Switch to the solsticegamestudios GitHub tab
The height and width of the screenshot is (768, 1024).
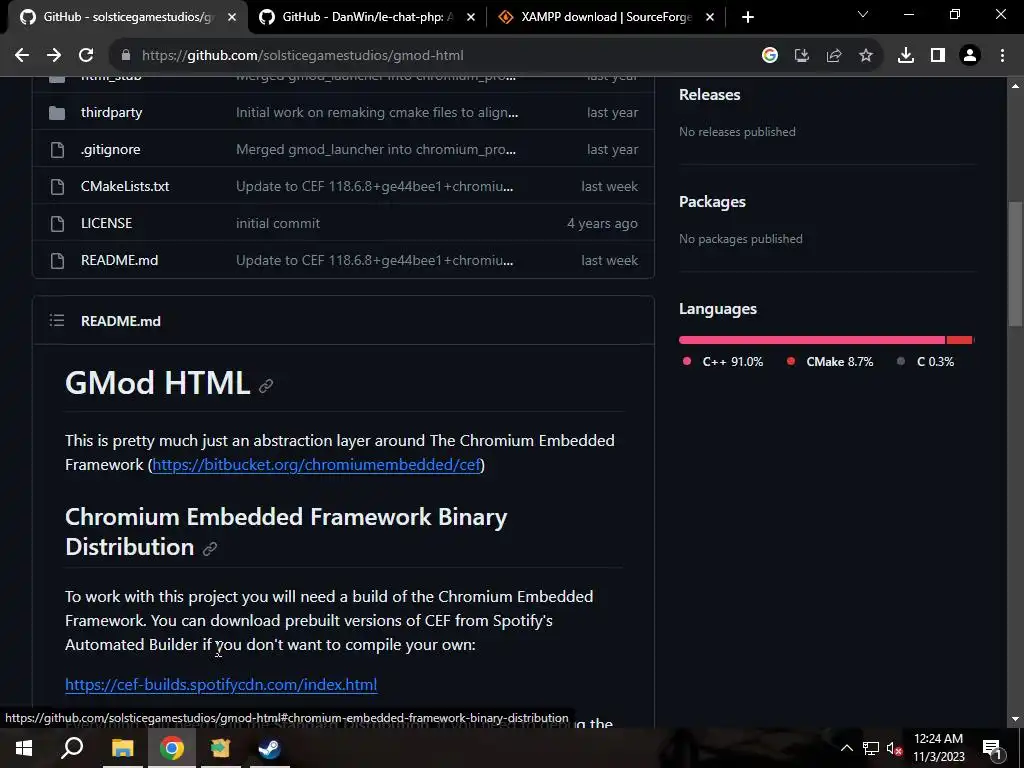tap(127, 17)
